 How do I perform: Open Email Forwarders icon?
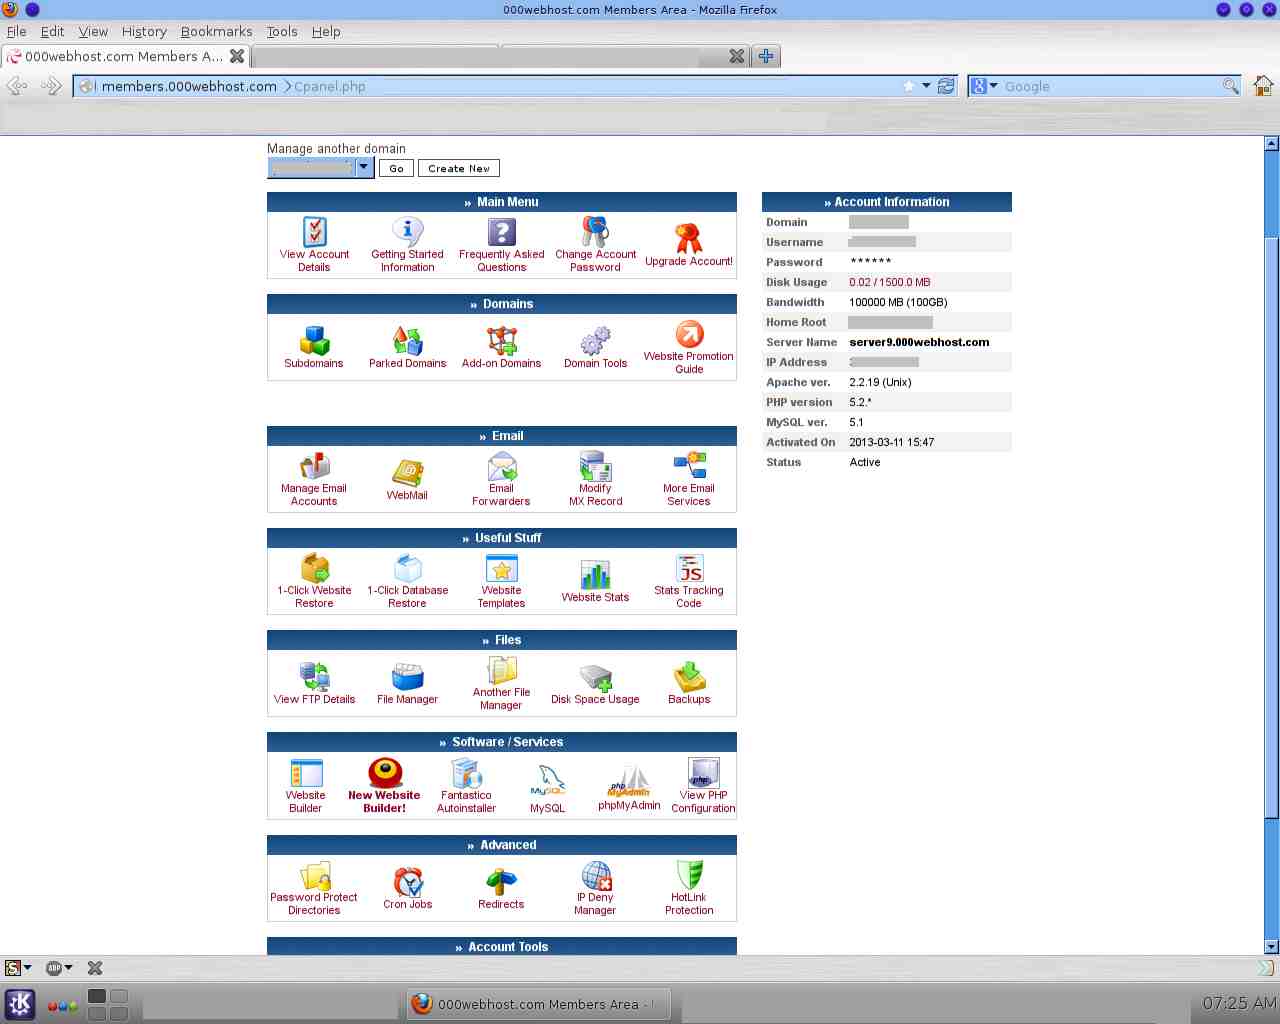(501, 466)
